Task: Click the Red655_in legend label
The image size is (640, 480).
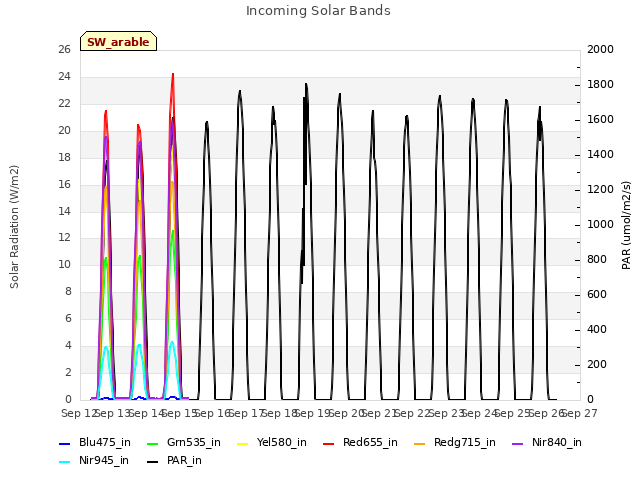Action: [370, 442]
